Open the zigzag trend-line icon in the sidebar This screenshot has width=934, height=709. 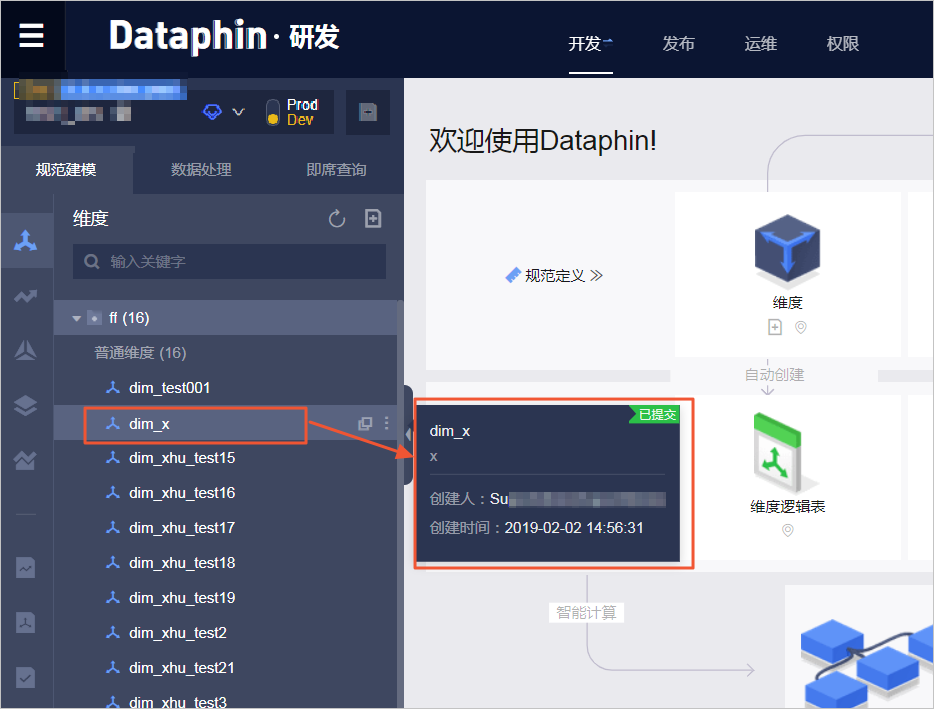point(26,296)
